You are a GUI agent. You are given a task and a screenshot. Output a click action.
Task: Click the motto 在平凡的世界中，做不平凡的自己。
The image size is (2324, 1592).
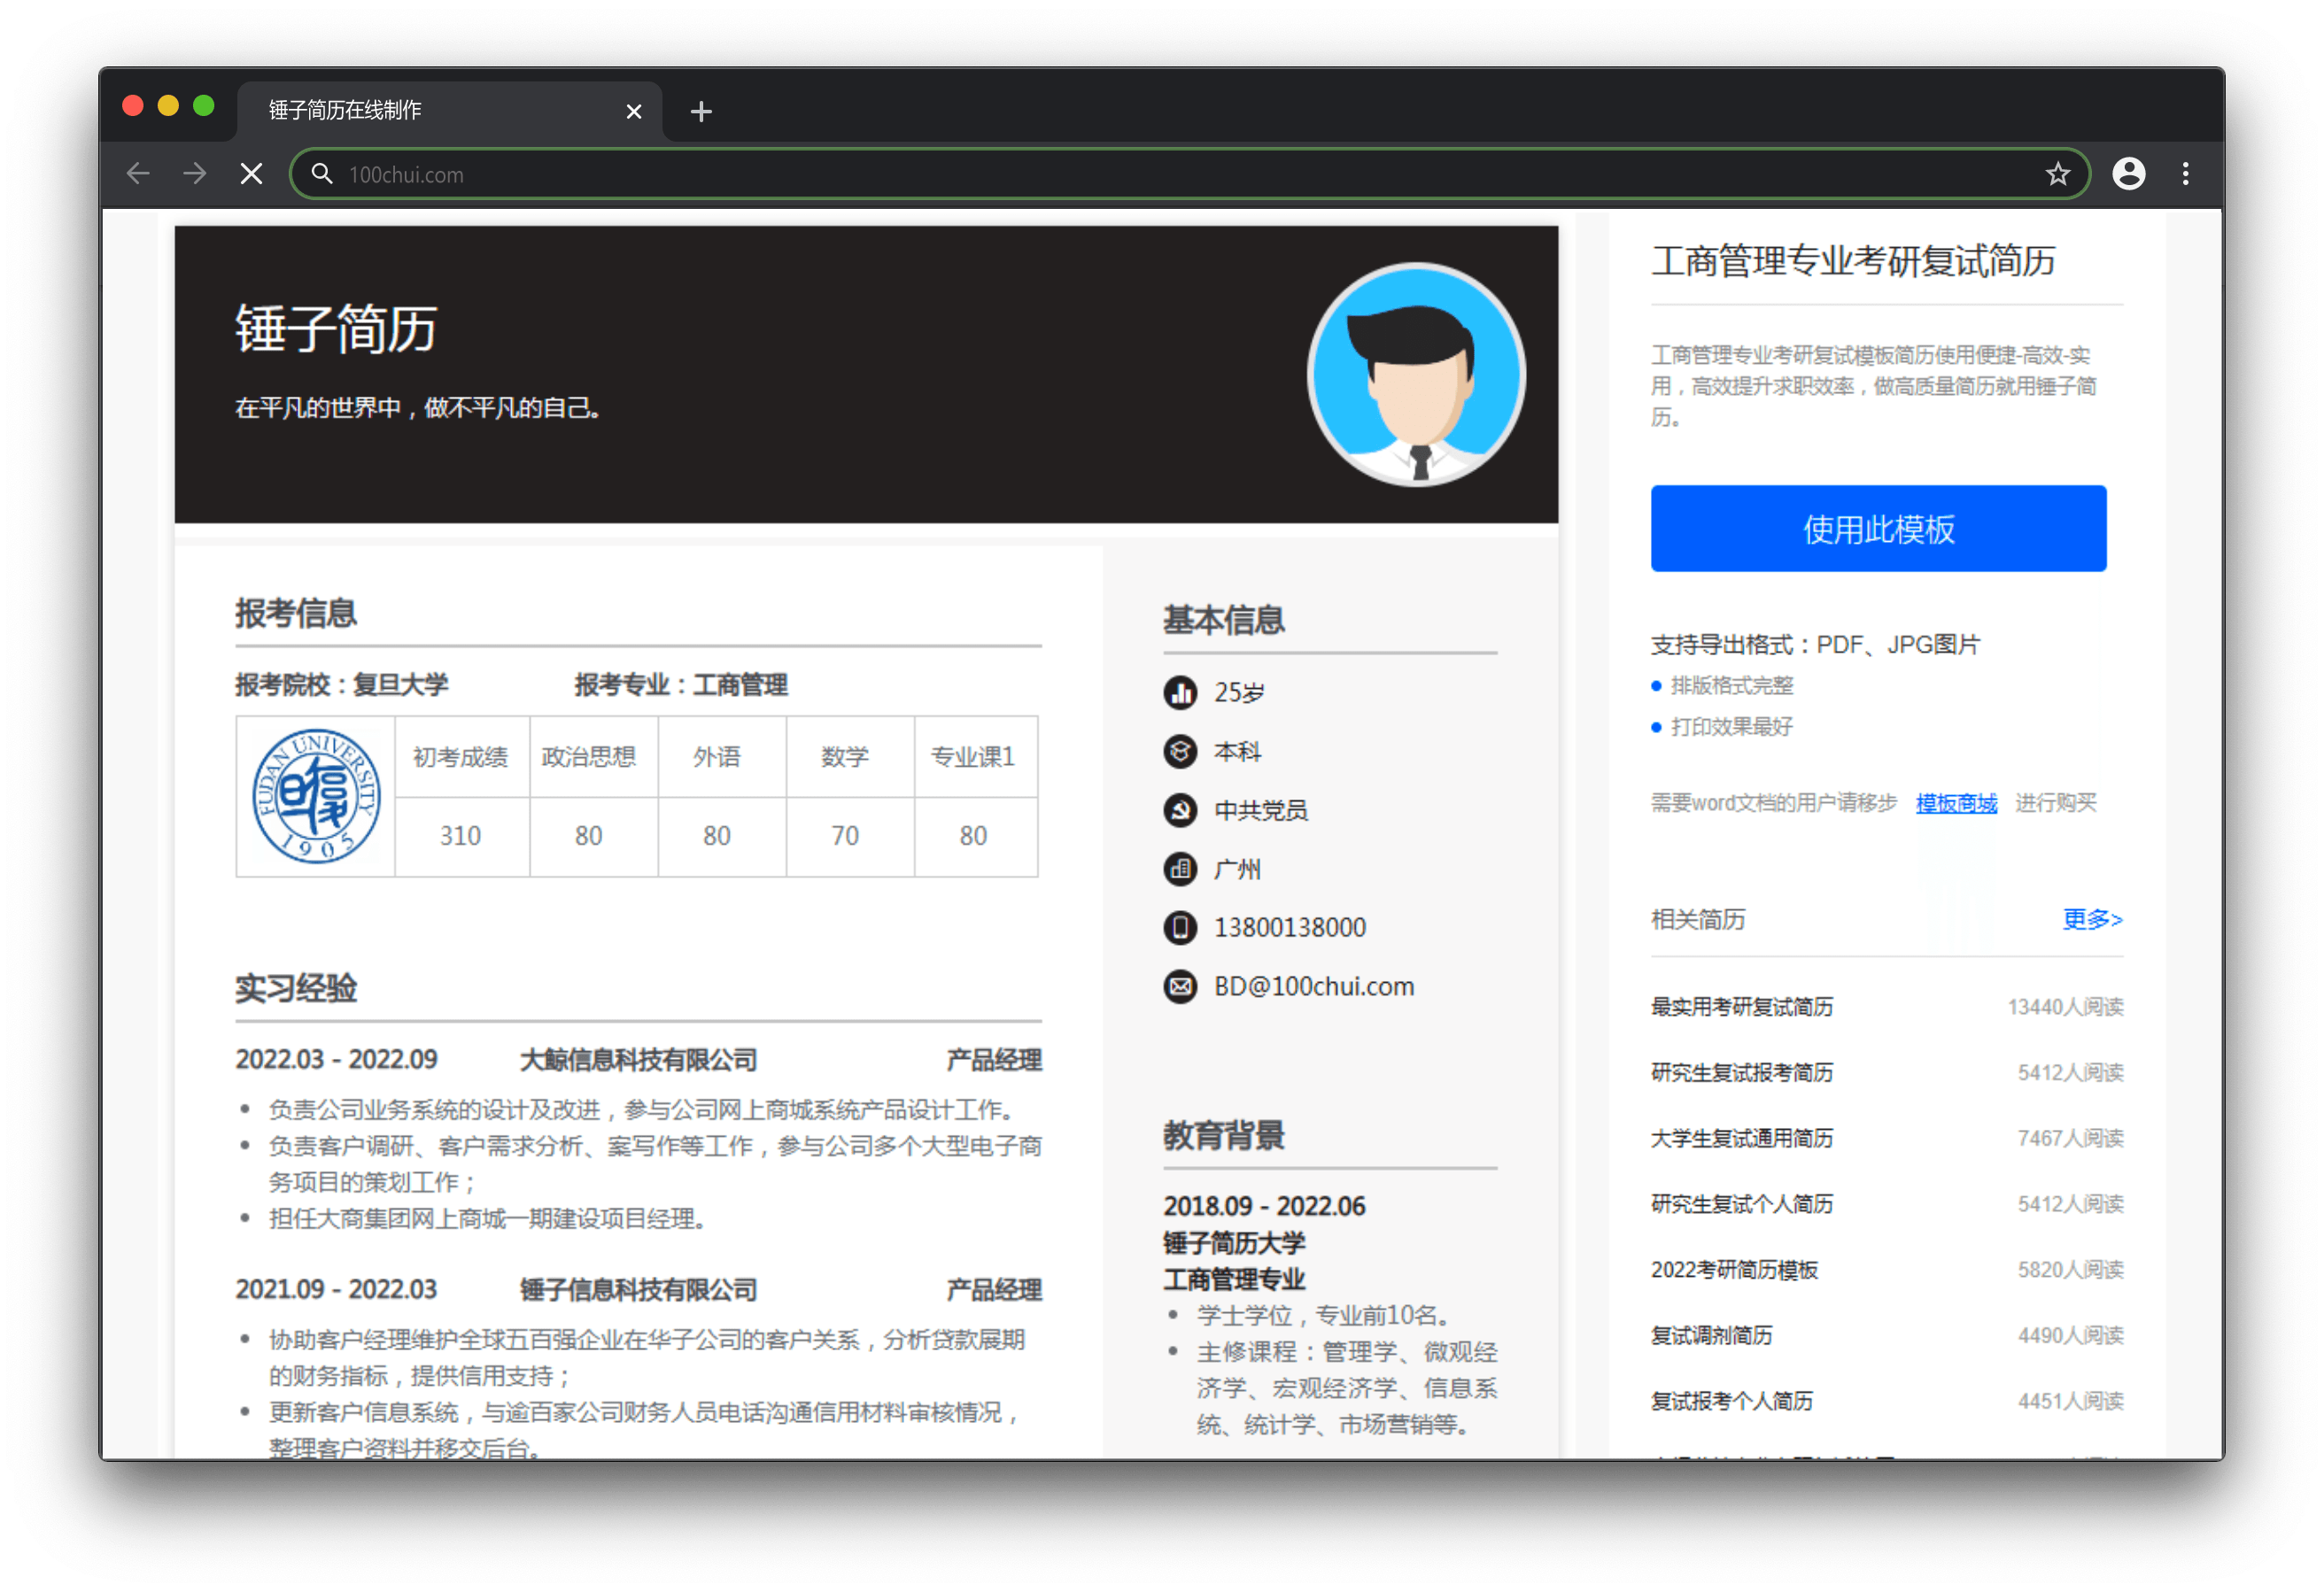[418, 408]
